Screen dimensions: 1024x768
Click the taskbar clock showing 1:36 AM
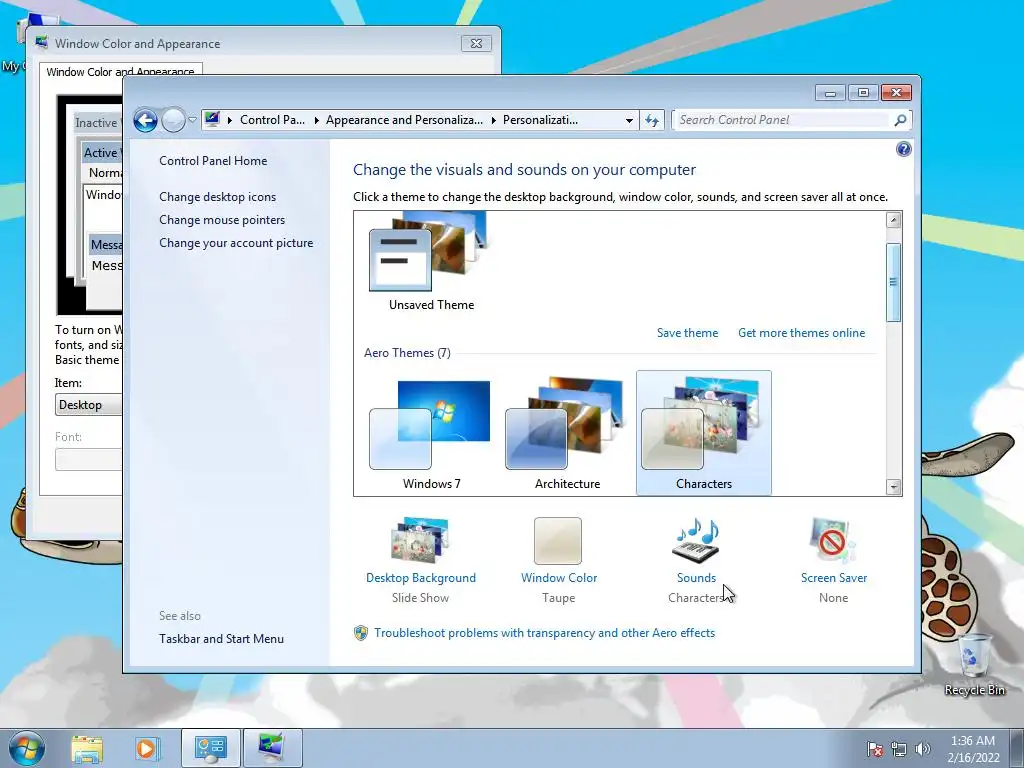pos(973,749)
